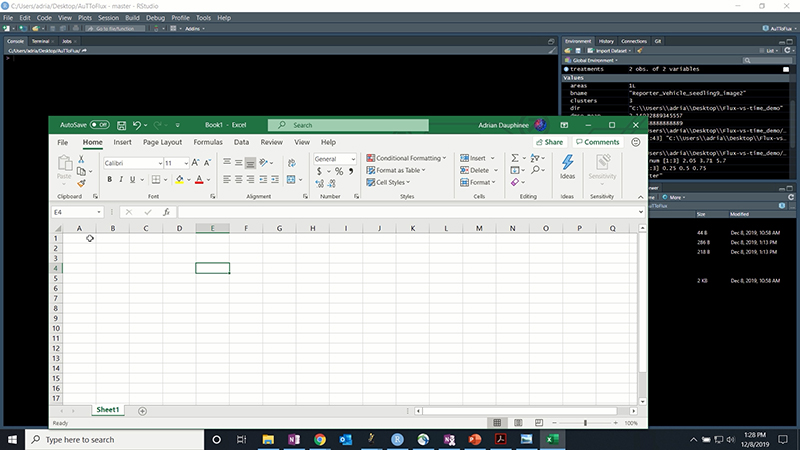The image size is (800, 450).
Task: Click the Sort & Filter icon
Action: point(535,158)
